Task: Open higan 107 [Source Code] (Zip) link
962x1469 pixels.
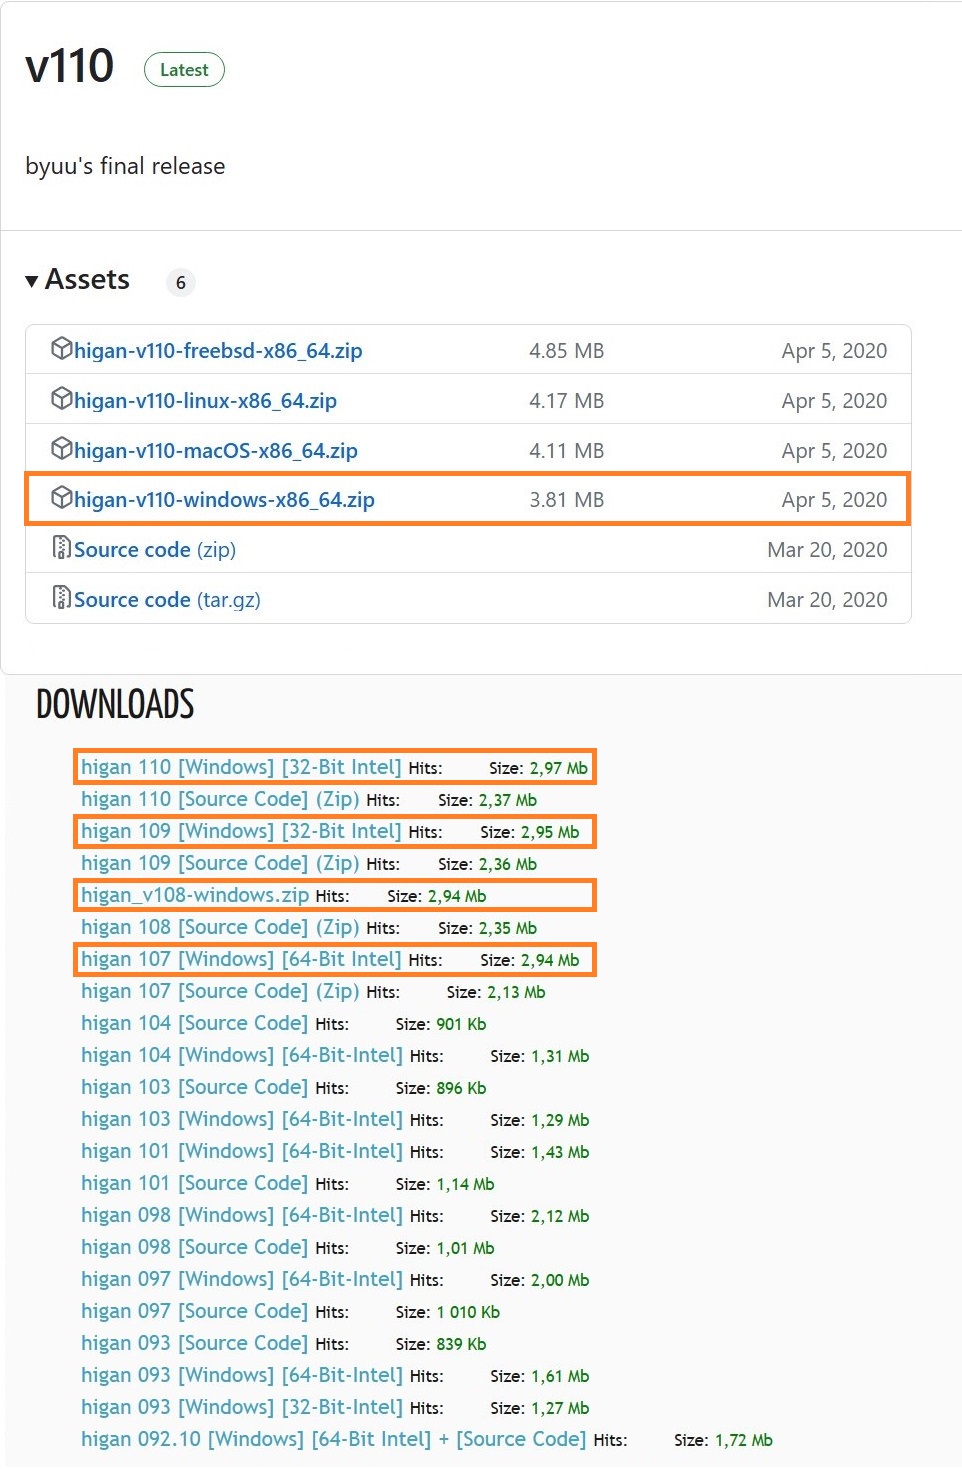Action: (x=220, y=991)
